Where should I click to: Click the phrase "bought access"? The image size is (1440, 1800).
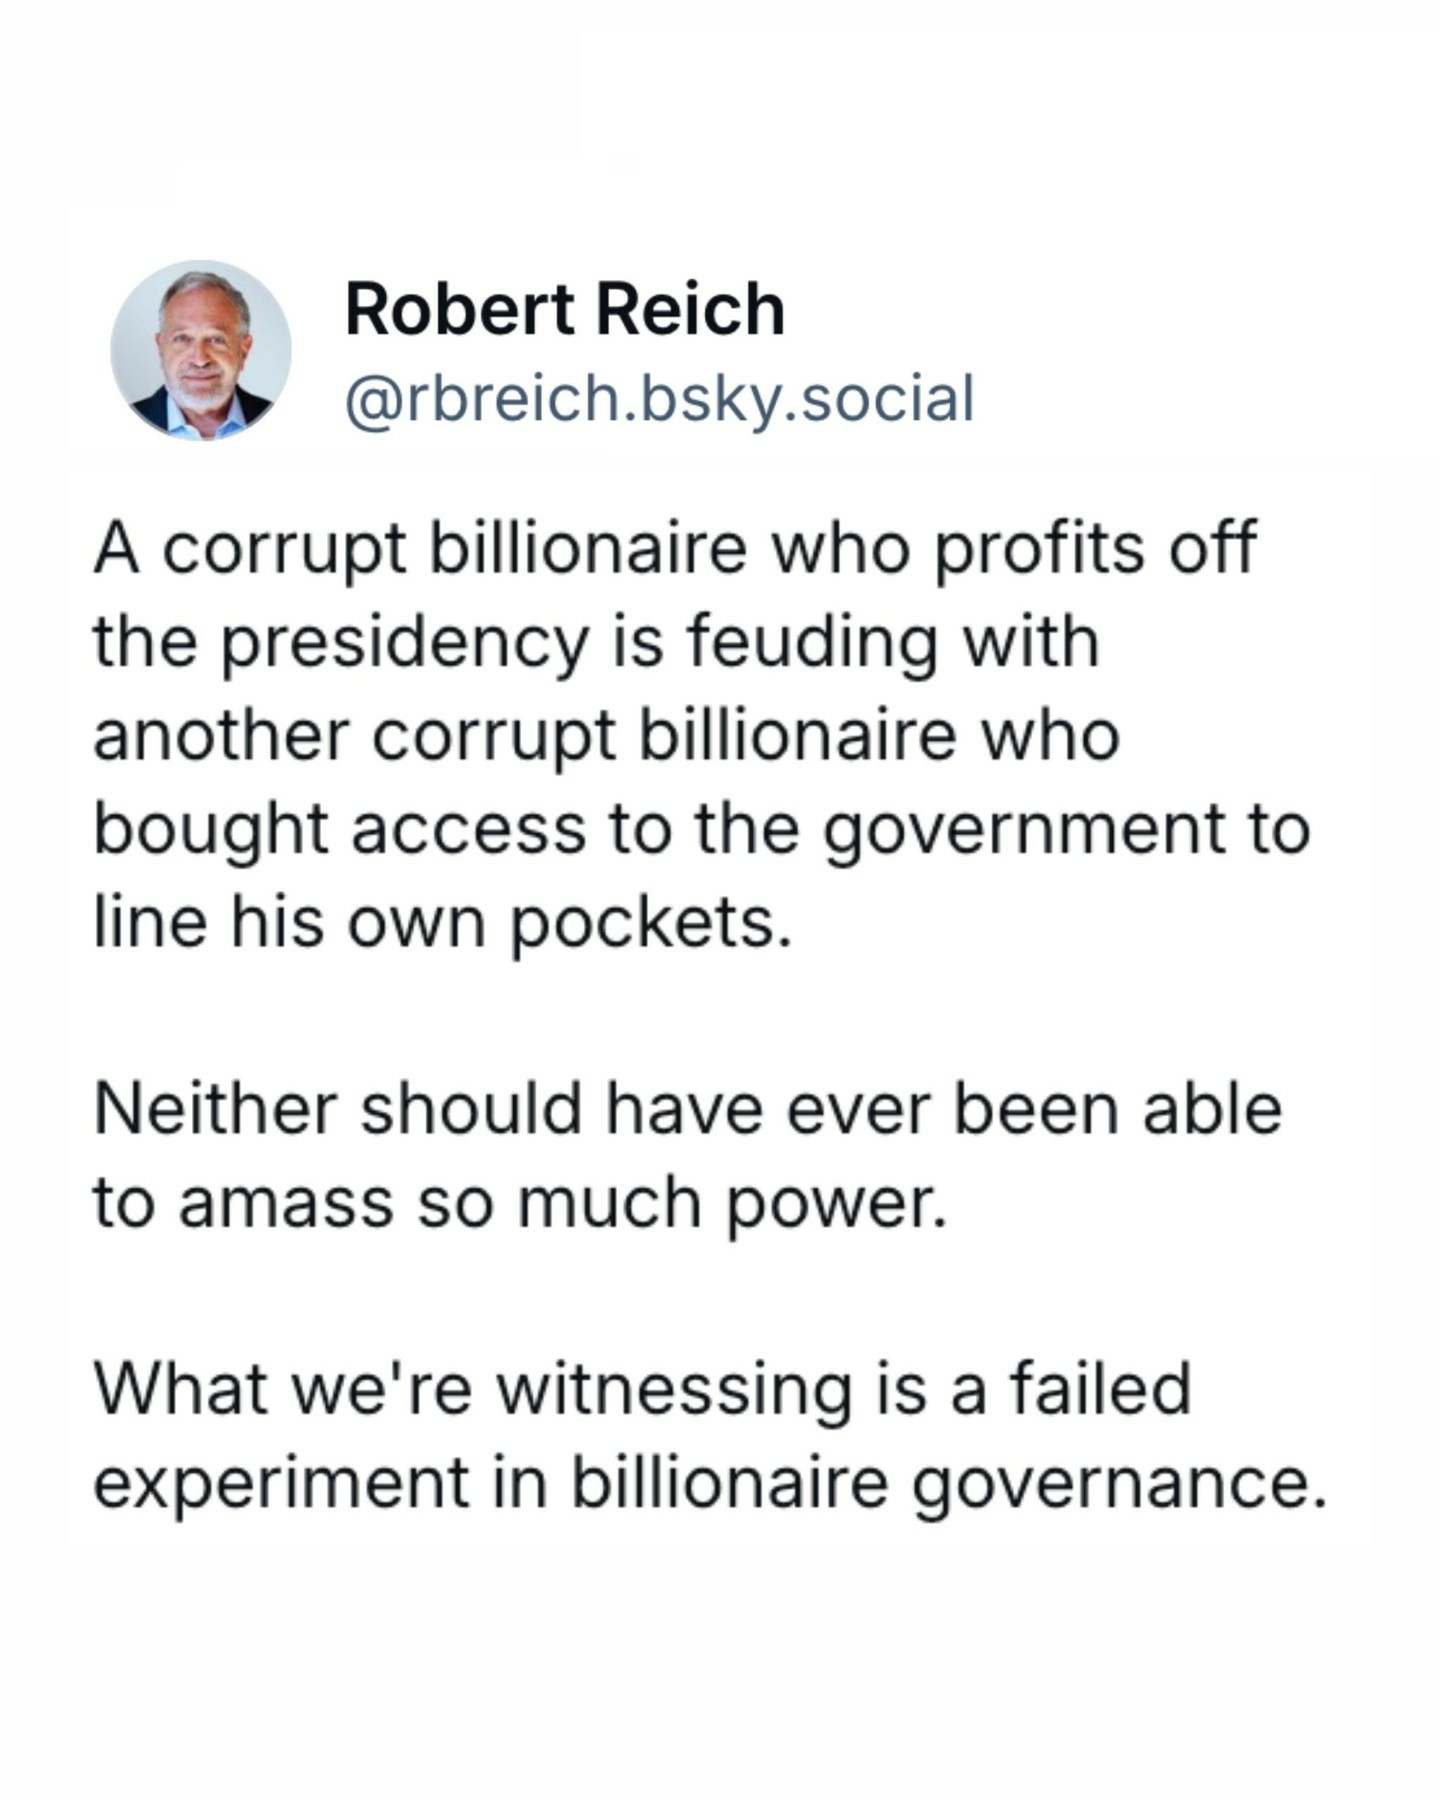pos(339,829)
